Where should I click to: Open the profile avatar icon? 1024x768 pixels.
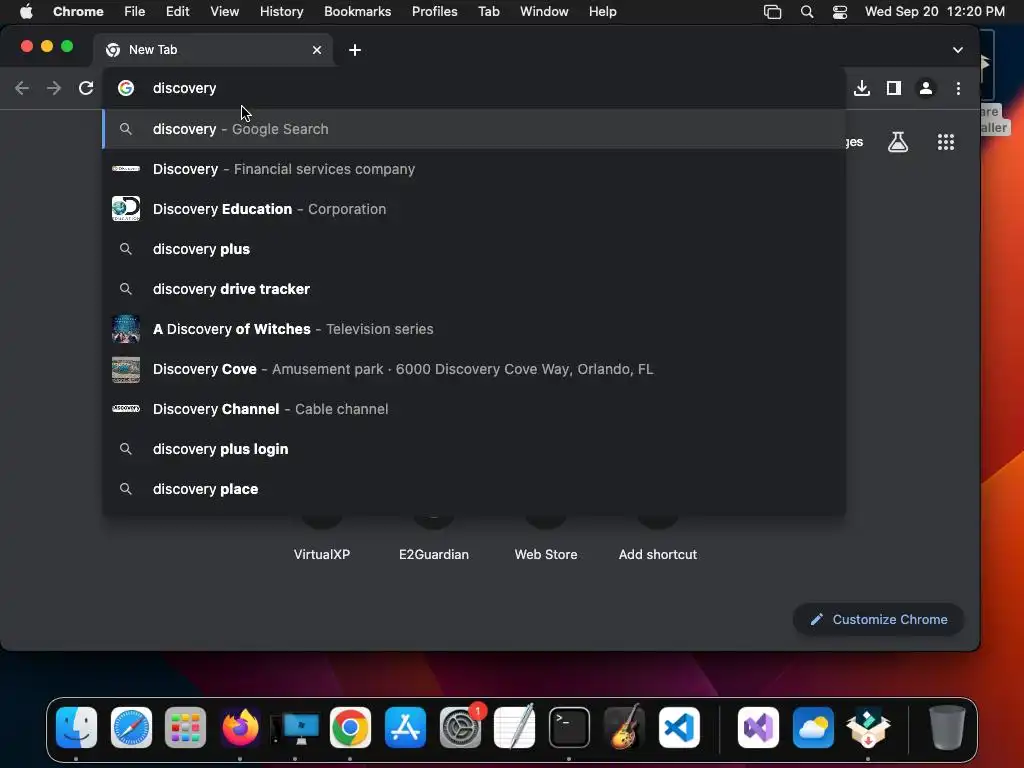pos(925,88)
